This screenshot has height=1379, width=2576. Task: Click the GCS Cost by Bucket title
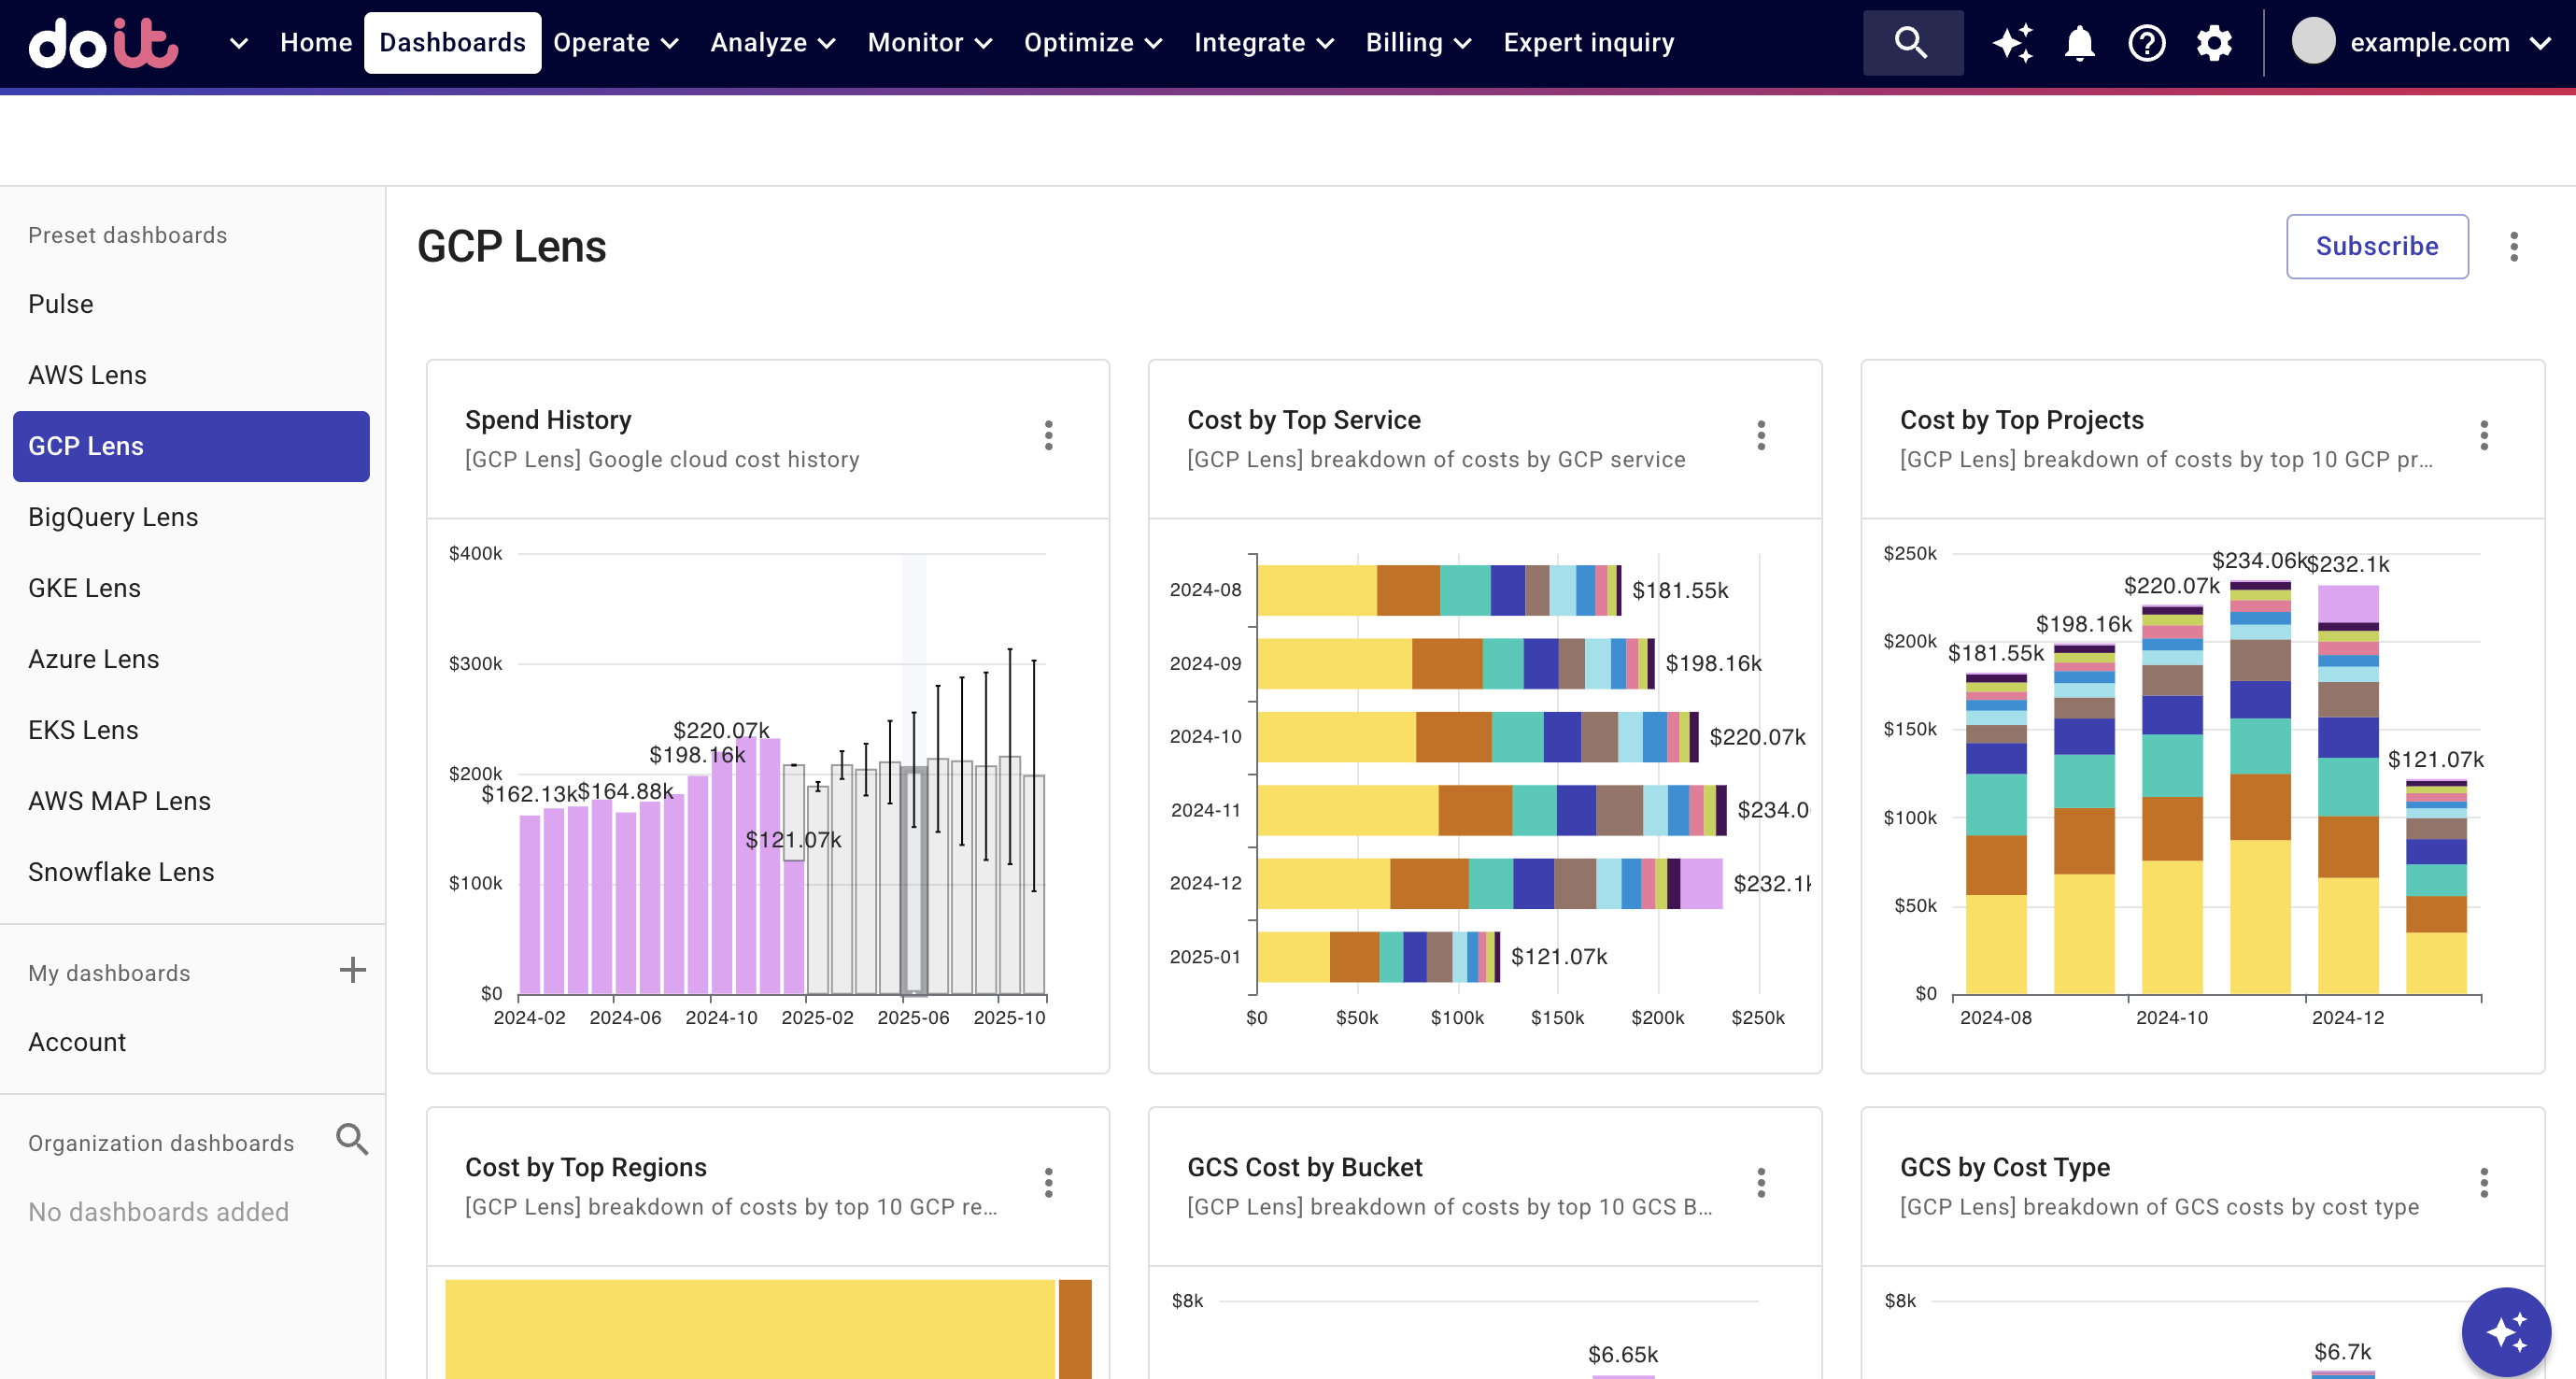tap(1304, 1167)
